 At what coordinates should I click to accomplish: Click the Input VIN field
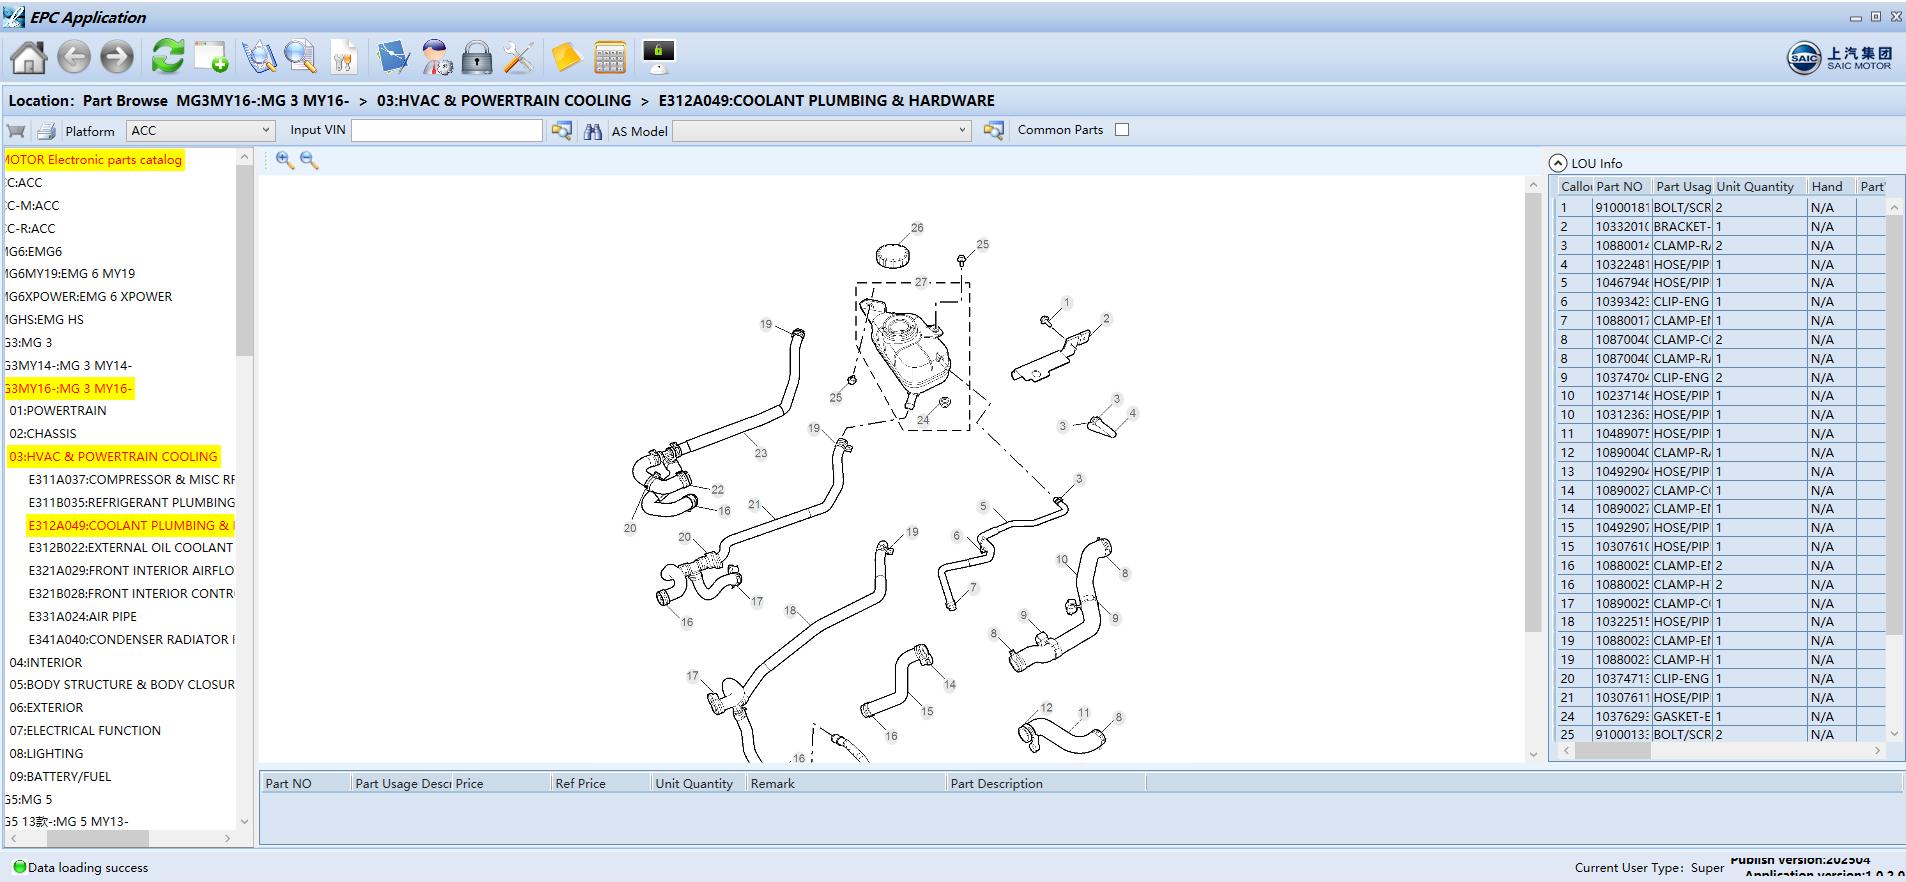(447, 130)
